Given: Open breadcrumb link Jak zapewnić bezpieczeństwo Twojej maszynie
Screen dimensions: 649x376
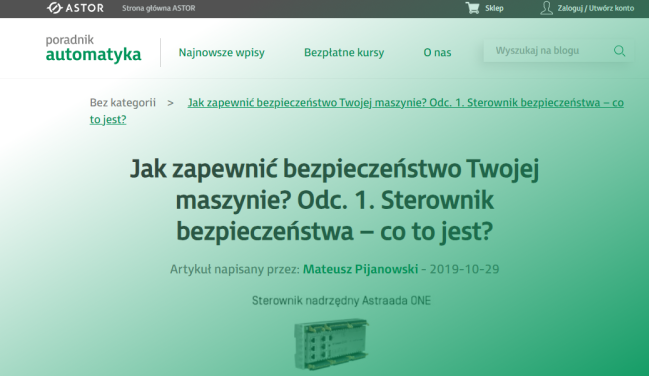Looking at the screenshot, I should pyautogui.click(x=357, y=111).
